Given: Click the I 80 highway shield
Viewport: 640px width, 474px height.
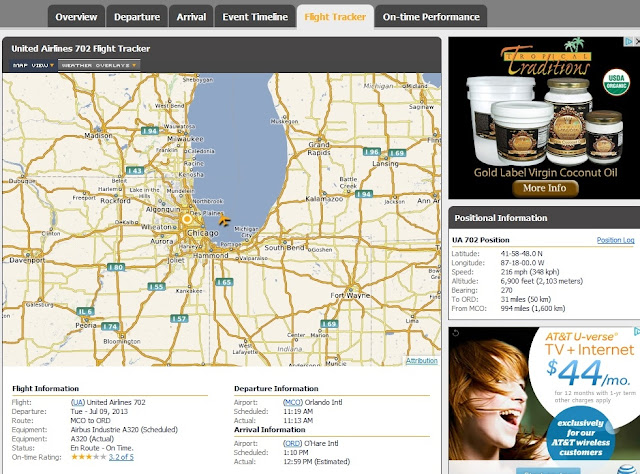Looking at the screenshot, I should 116,267.
